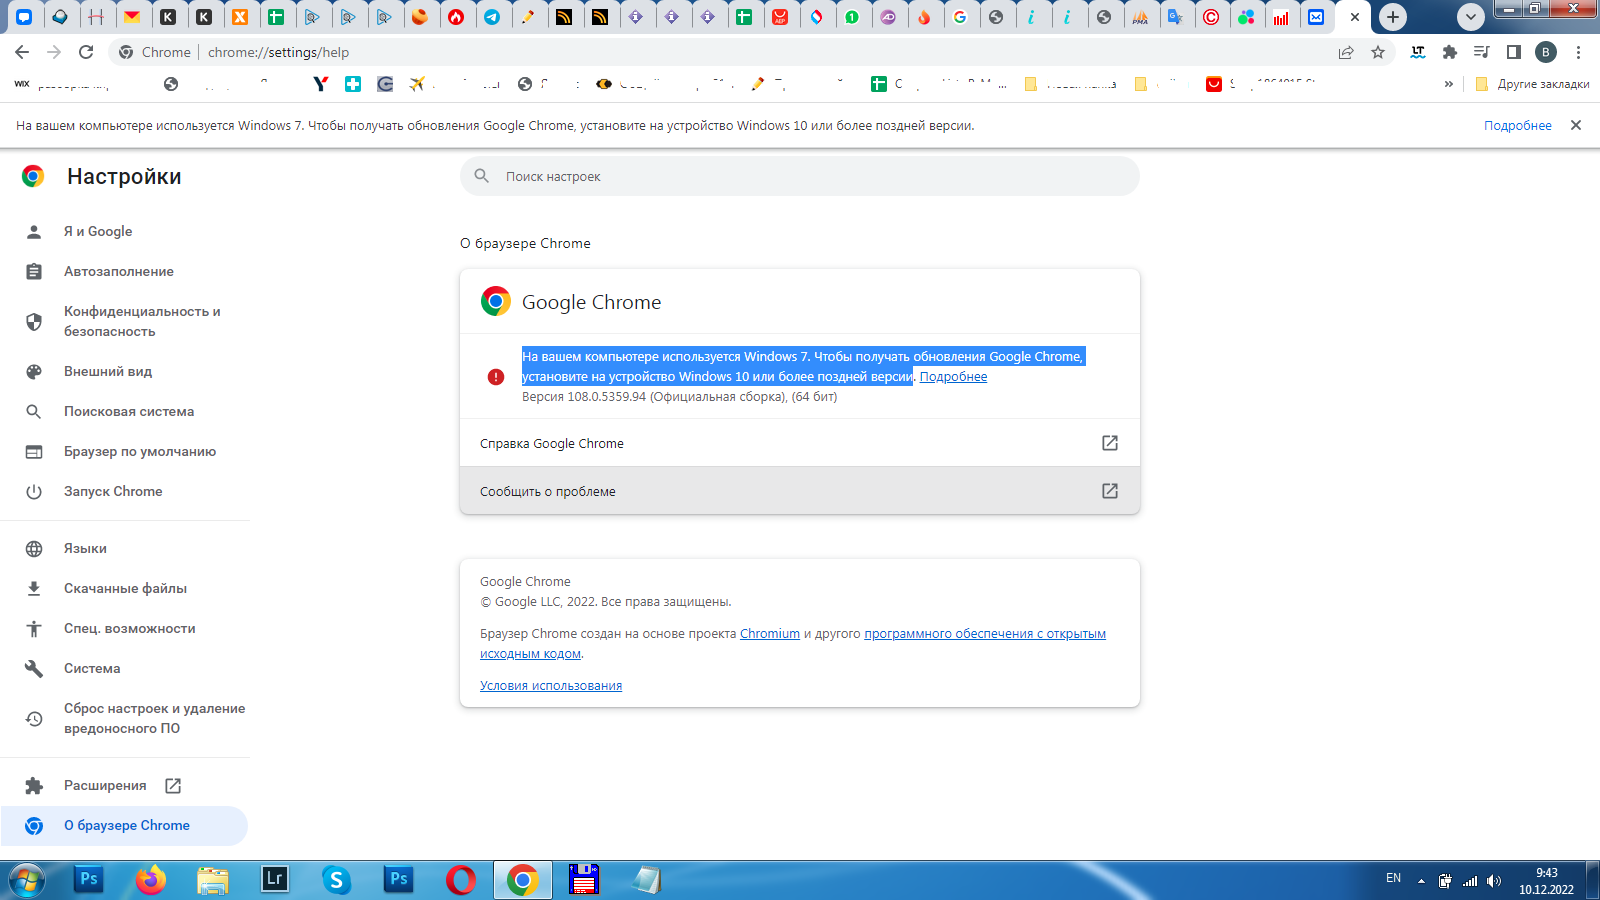Open the airplane icon bookmark
Image resolution: width=1600 pixels, height=900 pixels.
coord(417,84)
